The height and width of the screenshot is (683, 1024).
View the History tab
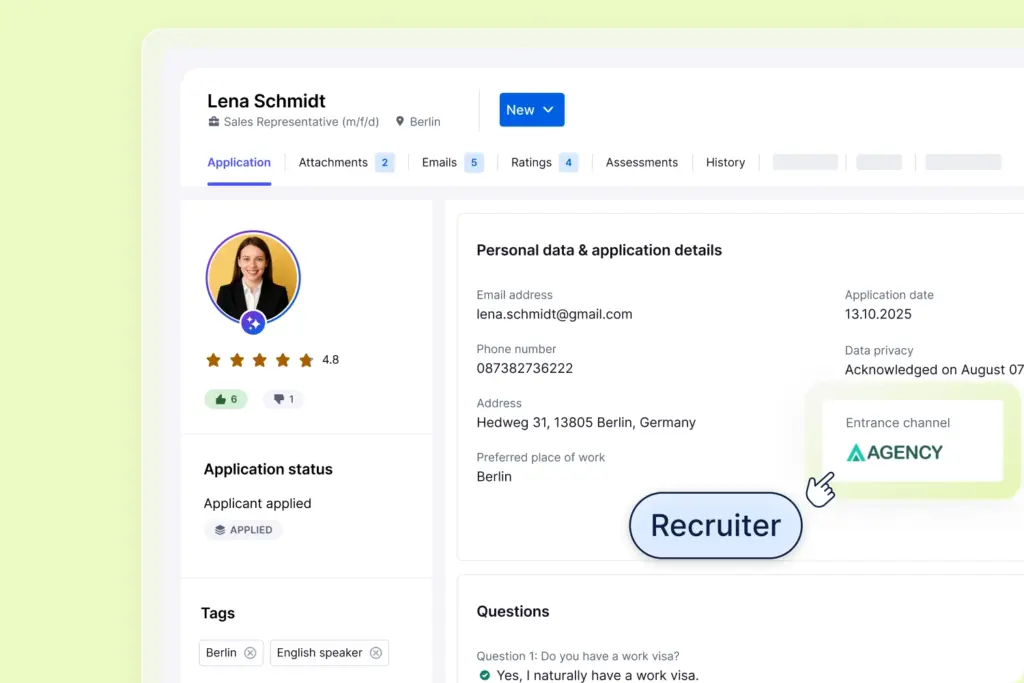(x=725, y=162)
